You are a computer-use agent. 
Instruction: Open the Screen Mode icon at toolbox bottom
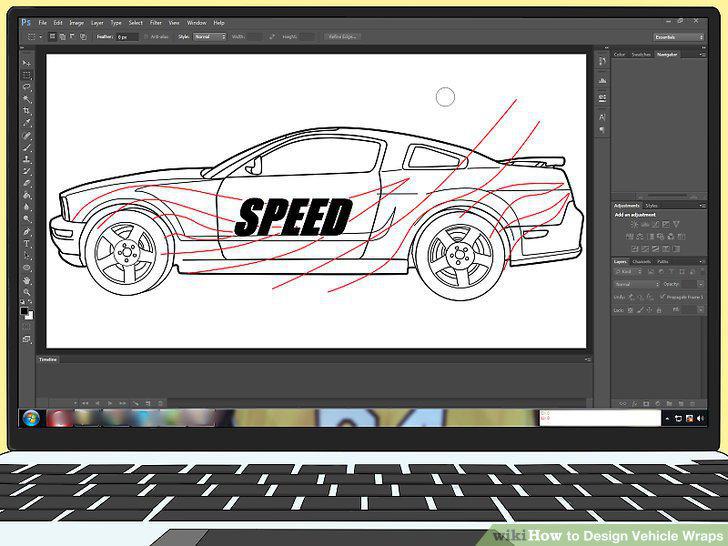(26, 339)
